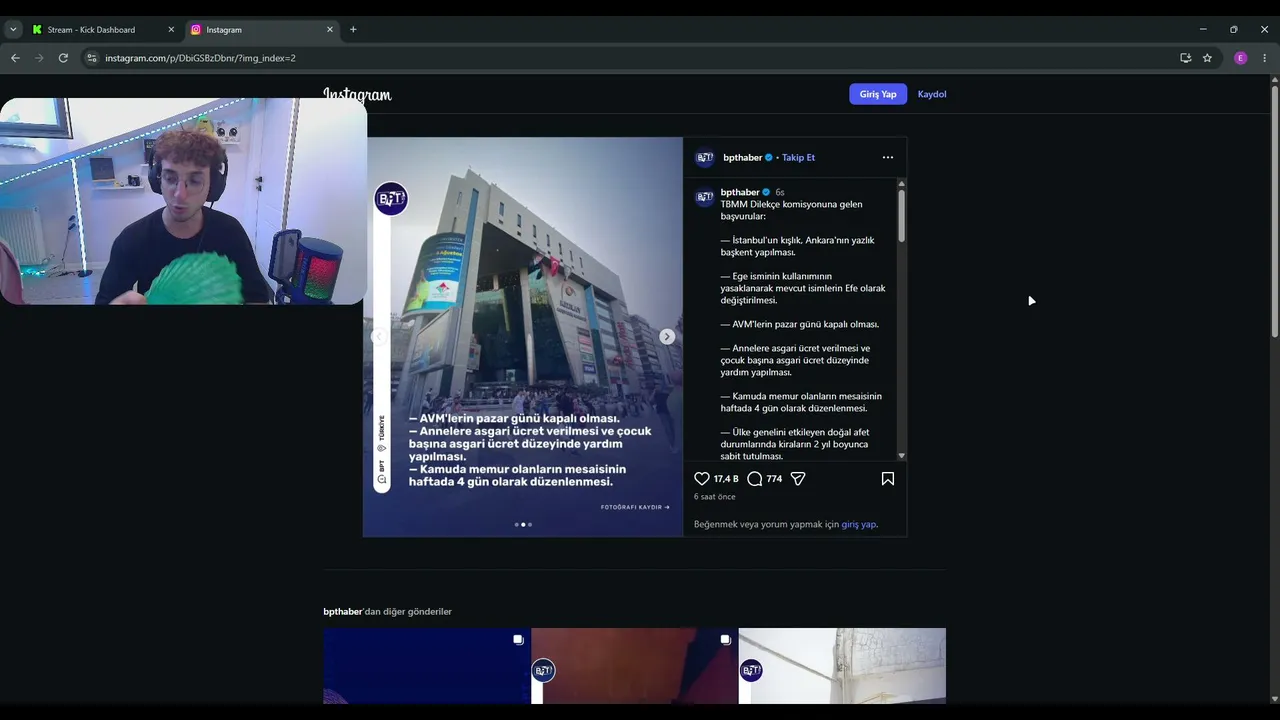Select first carousel indicator dot
This screenshot has height=720, width=1280.
(517, 524)
